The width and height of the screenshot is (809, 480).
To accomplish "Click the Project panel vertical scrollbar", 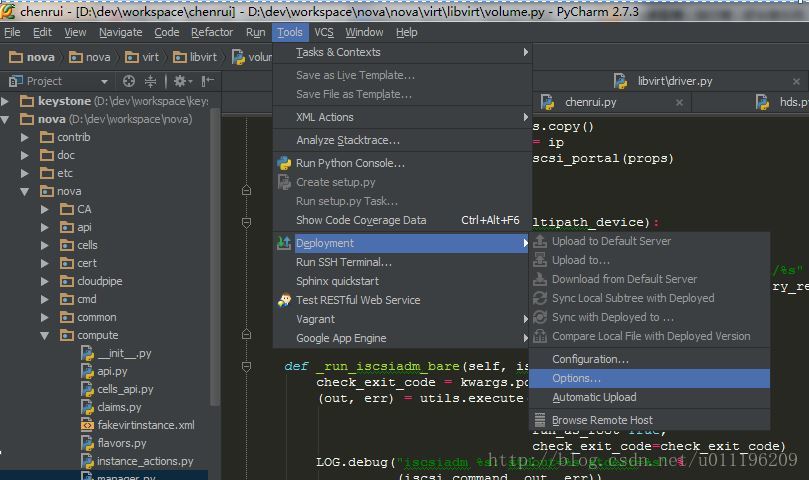I will 215,258.
